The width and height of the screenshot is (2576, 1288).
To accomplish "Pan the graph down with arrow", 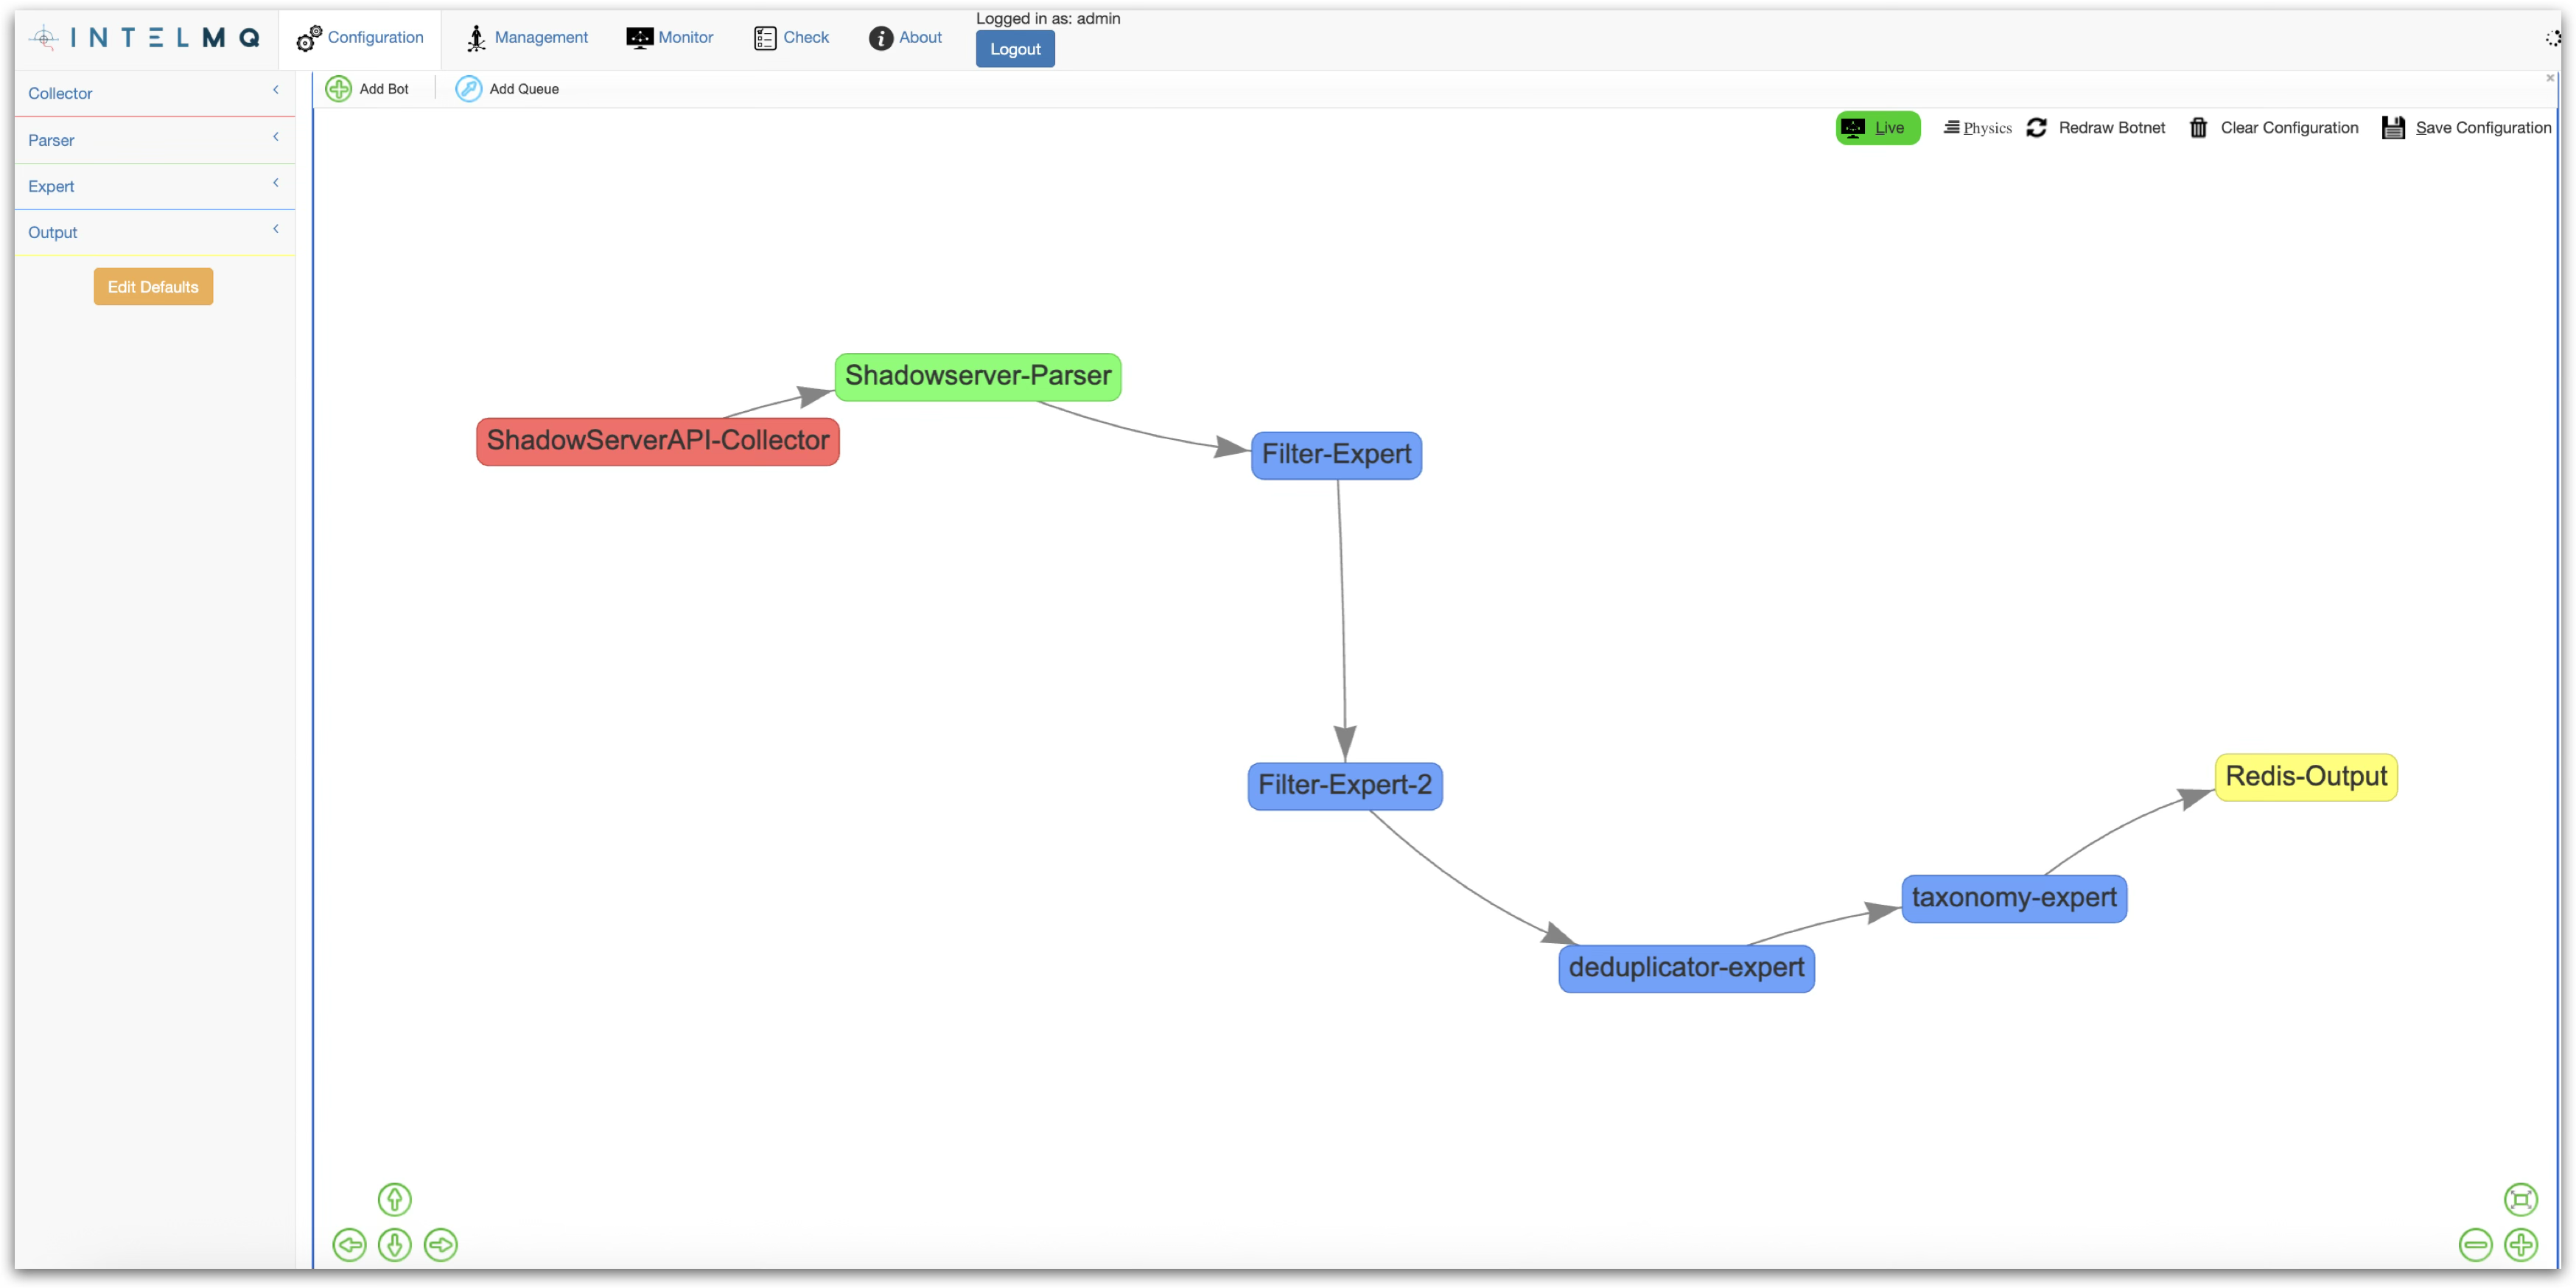I will [x=395, y=1245].
